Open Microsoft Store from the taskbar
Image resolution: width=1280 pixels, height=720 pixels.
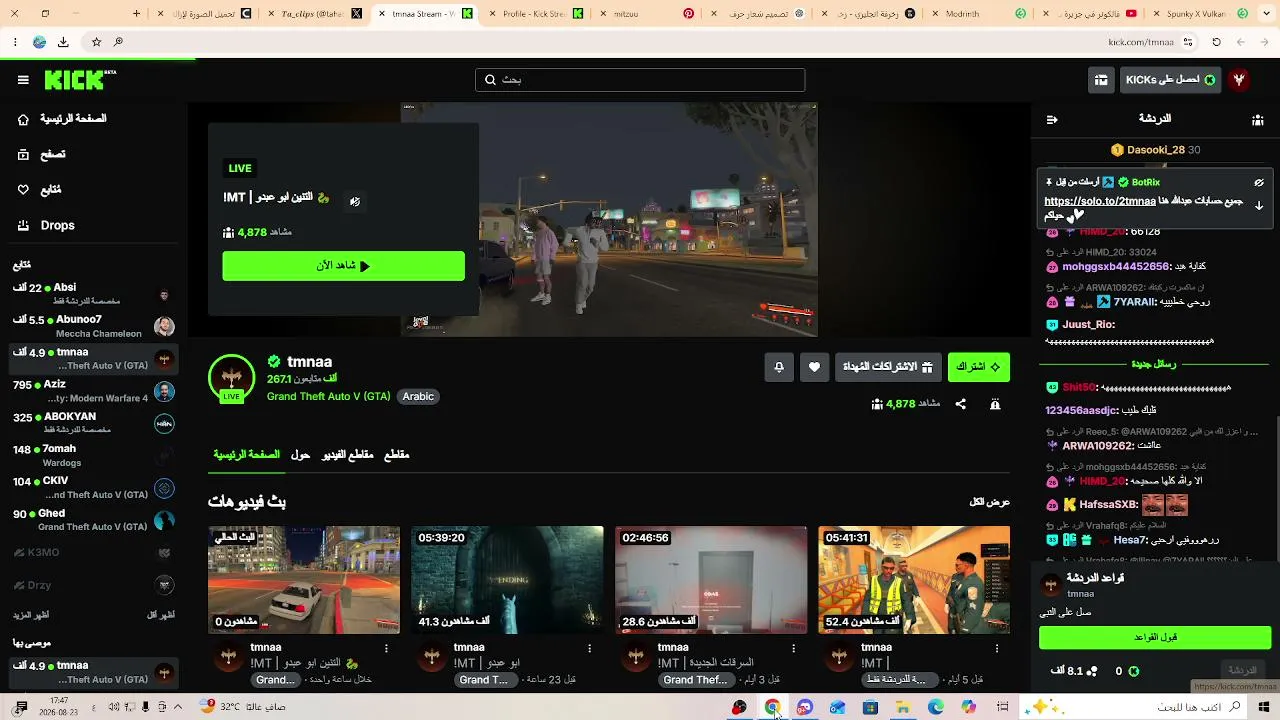870,707
